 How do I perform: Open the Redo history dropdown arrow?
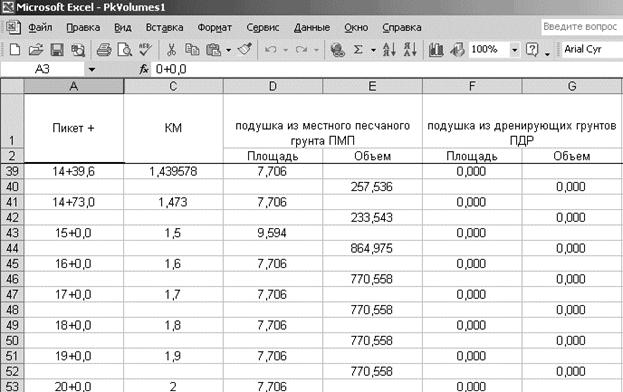tap(316, 50)
